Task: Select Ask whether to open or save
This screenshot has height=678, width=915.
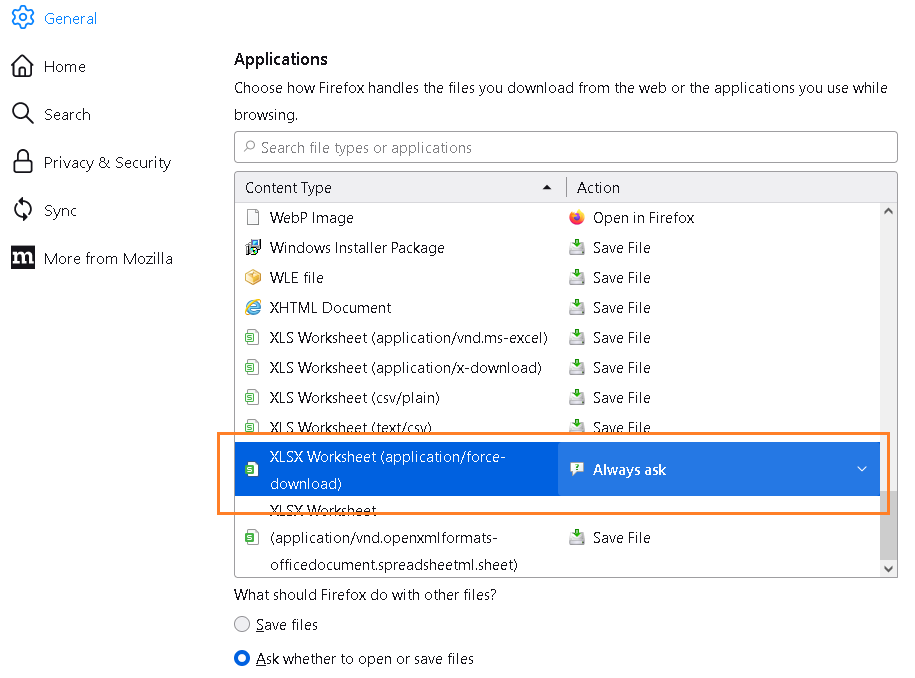Action: (242, 659)
